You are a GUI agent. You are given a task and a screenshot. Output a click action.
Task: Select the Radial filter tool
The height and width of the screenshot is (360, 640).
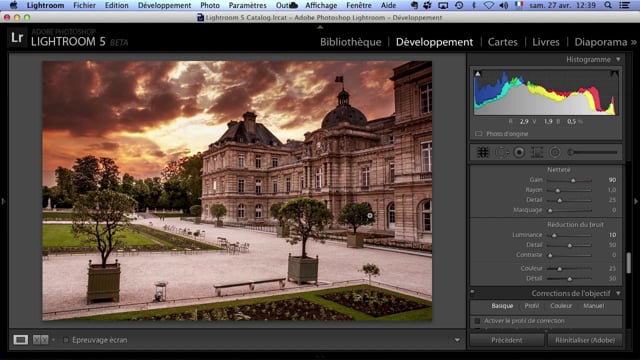[555, 152]
